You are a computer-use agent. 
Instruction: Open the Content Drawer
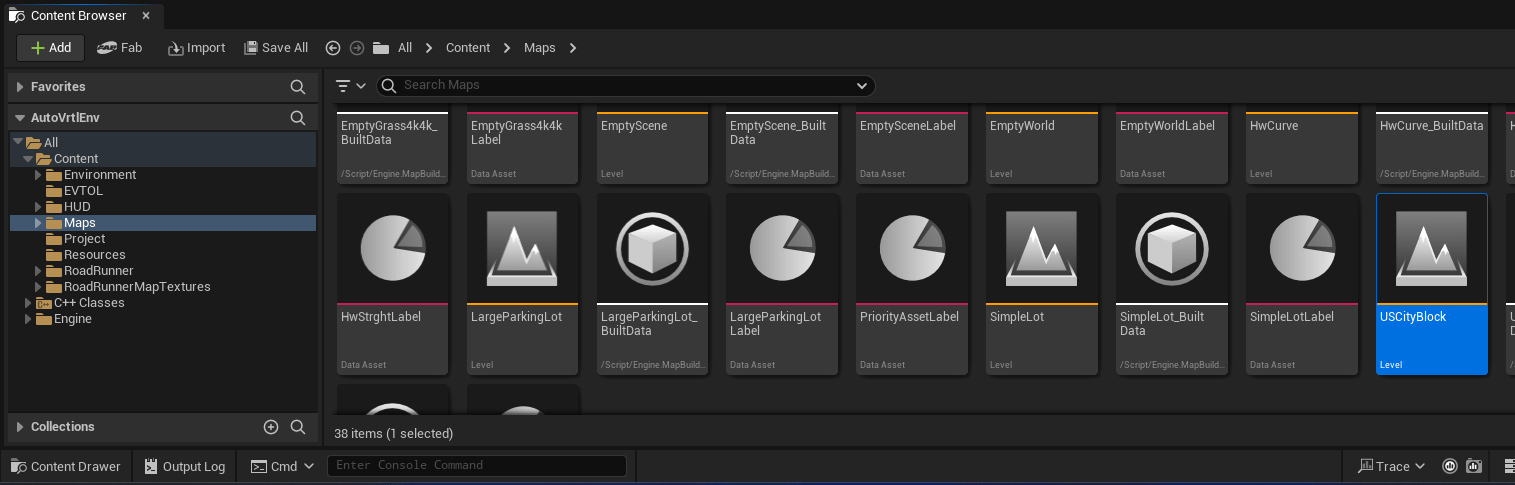(67, 466)
